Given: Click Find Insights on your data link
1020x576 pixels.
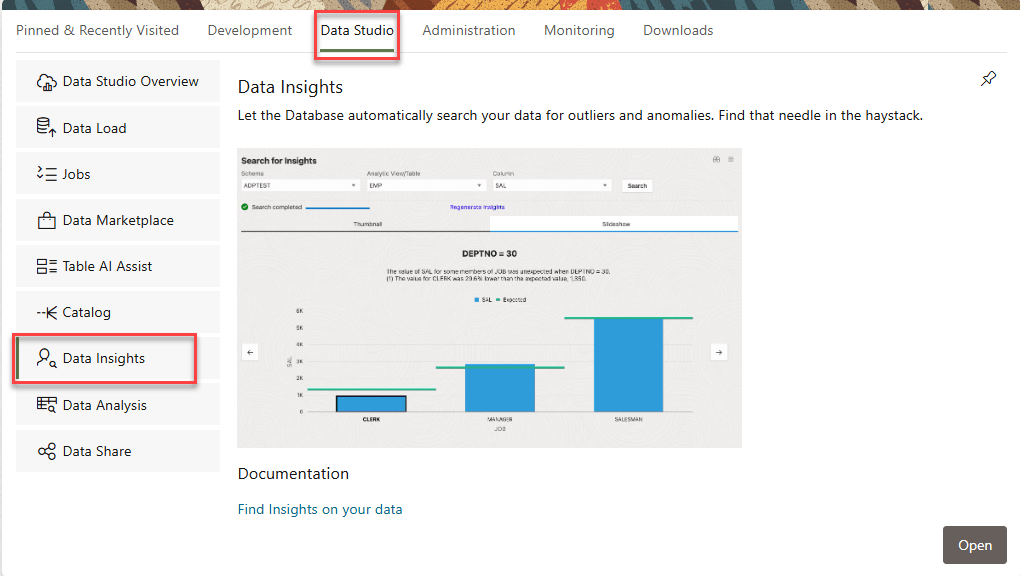Looking at the screenshot, I should 320,509.
